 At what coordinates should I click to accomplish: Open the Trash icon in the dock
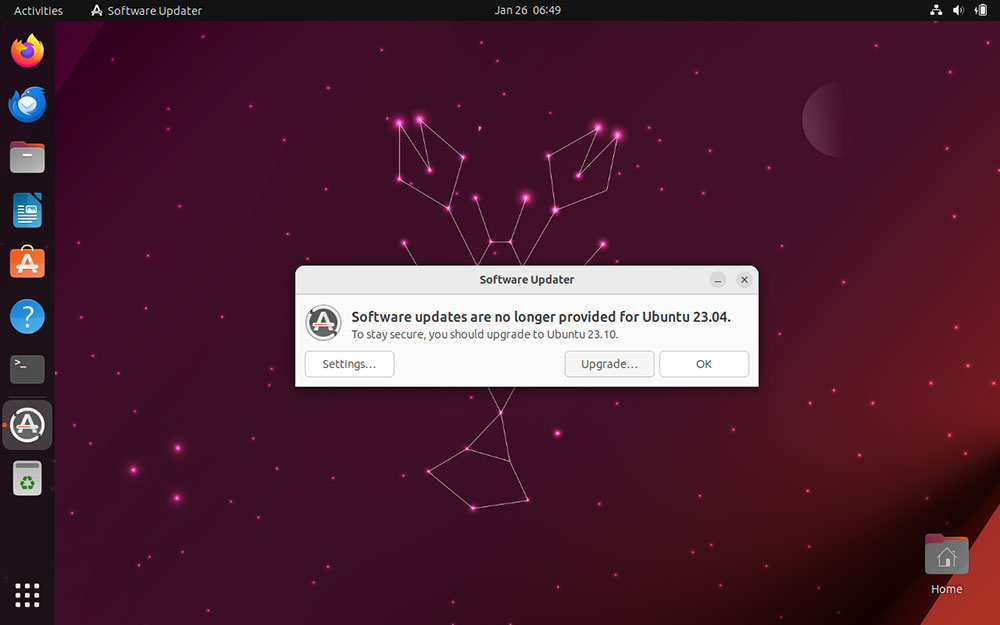[x=27, y=477]
